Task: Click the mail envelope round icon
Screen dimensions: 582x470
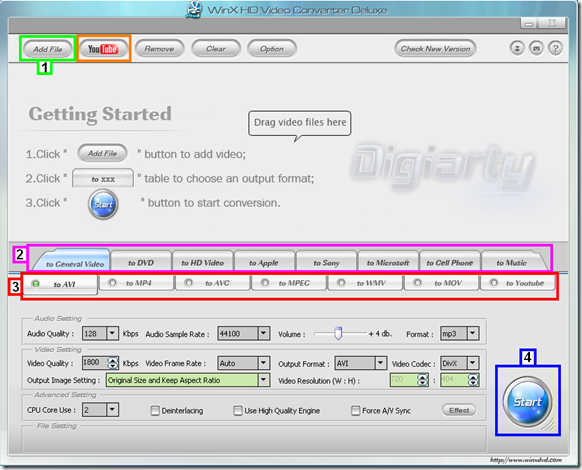Action: (x=536, y=48)
